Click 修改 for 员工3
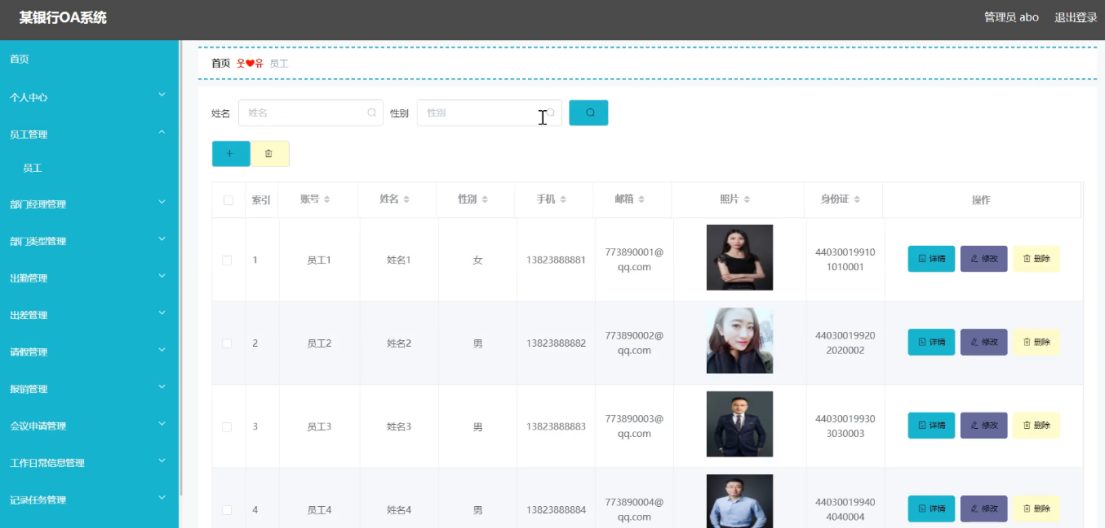Image resolution: width=1105 pixels, height=528 pixels. tap(984, 425)
